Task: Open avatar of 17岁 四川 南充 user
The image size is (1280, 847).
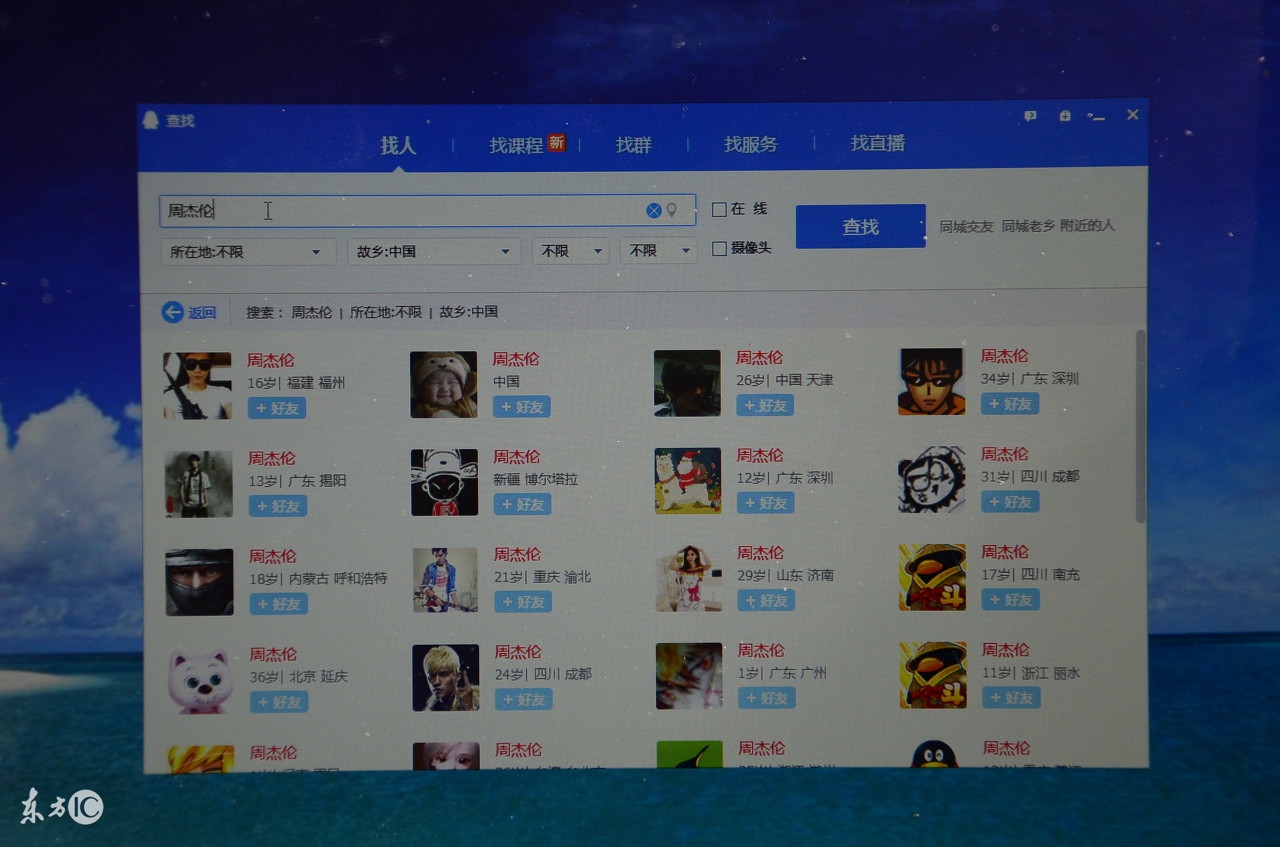Action: (x=933, y=577)
